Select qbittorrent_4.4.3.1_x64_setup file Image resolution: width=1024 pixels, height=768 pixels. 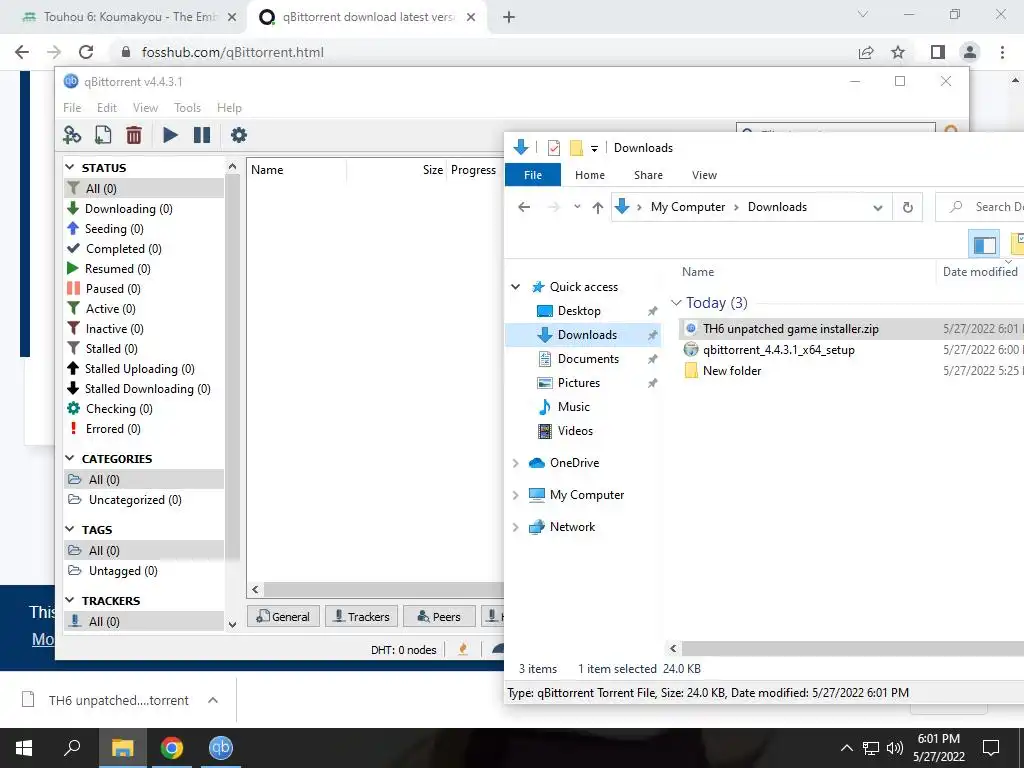coord(778,349)
